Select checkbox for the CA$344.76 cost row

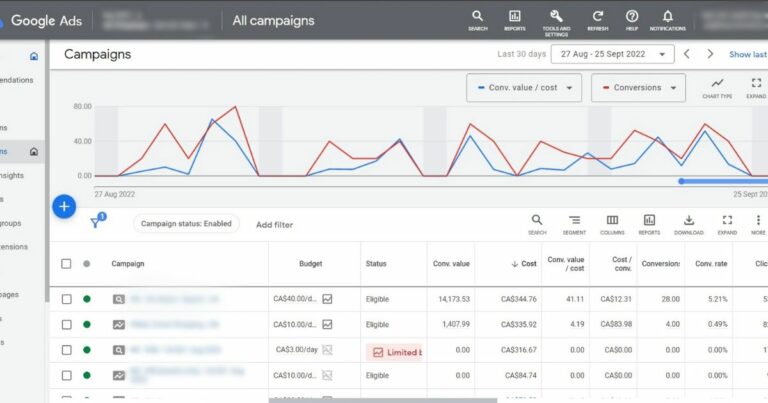(x=66, y=299)
